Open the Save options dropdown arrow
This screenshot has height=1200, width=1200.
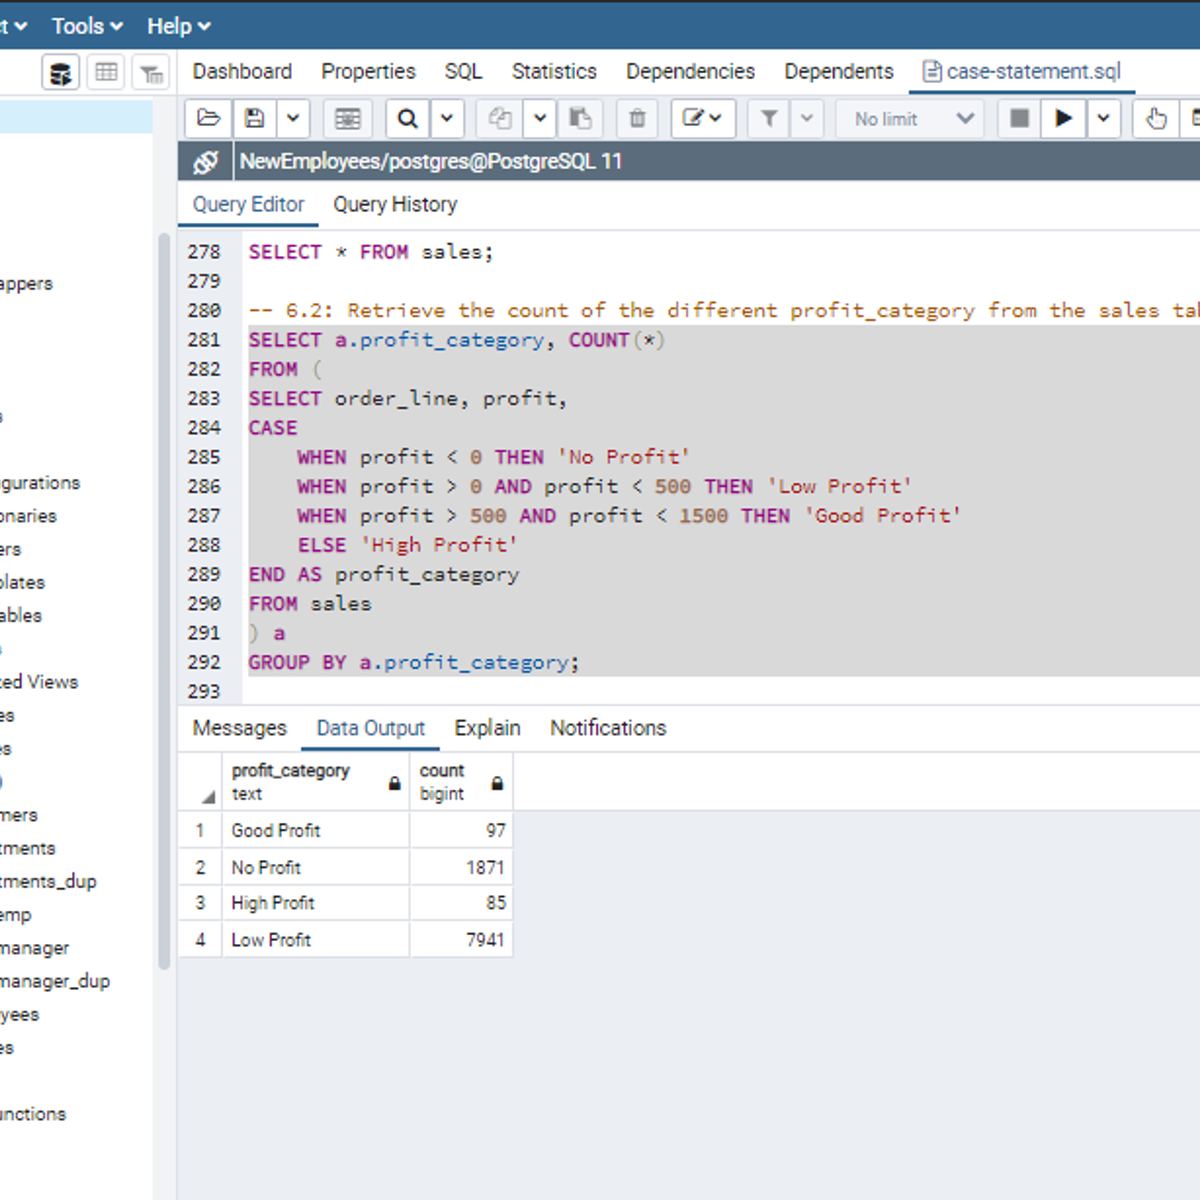(x=293, y=119)
